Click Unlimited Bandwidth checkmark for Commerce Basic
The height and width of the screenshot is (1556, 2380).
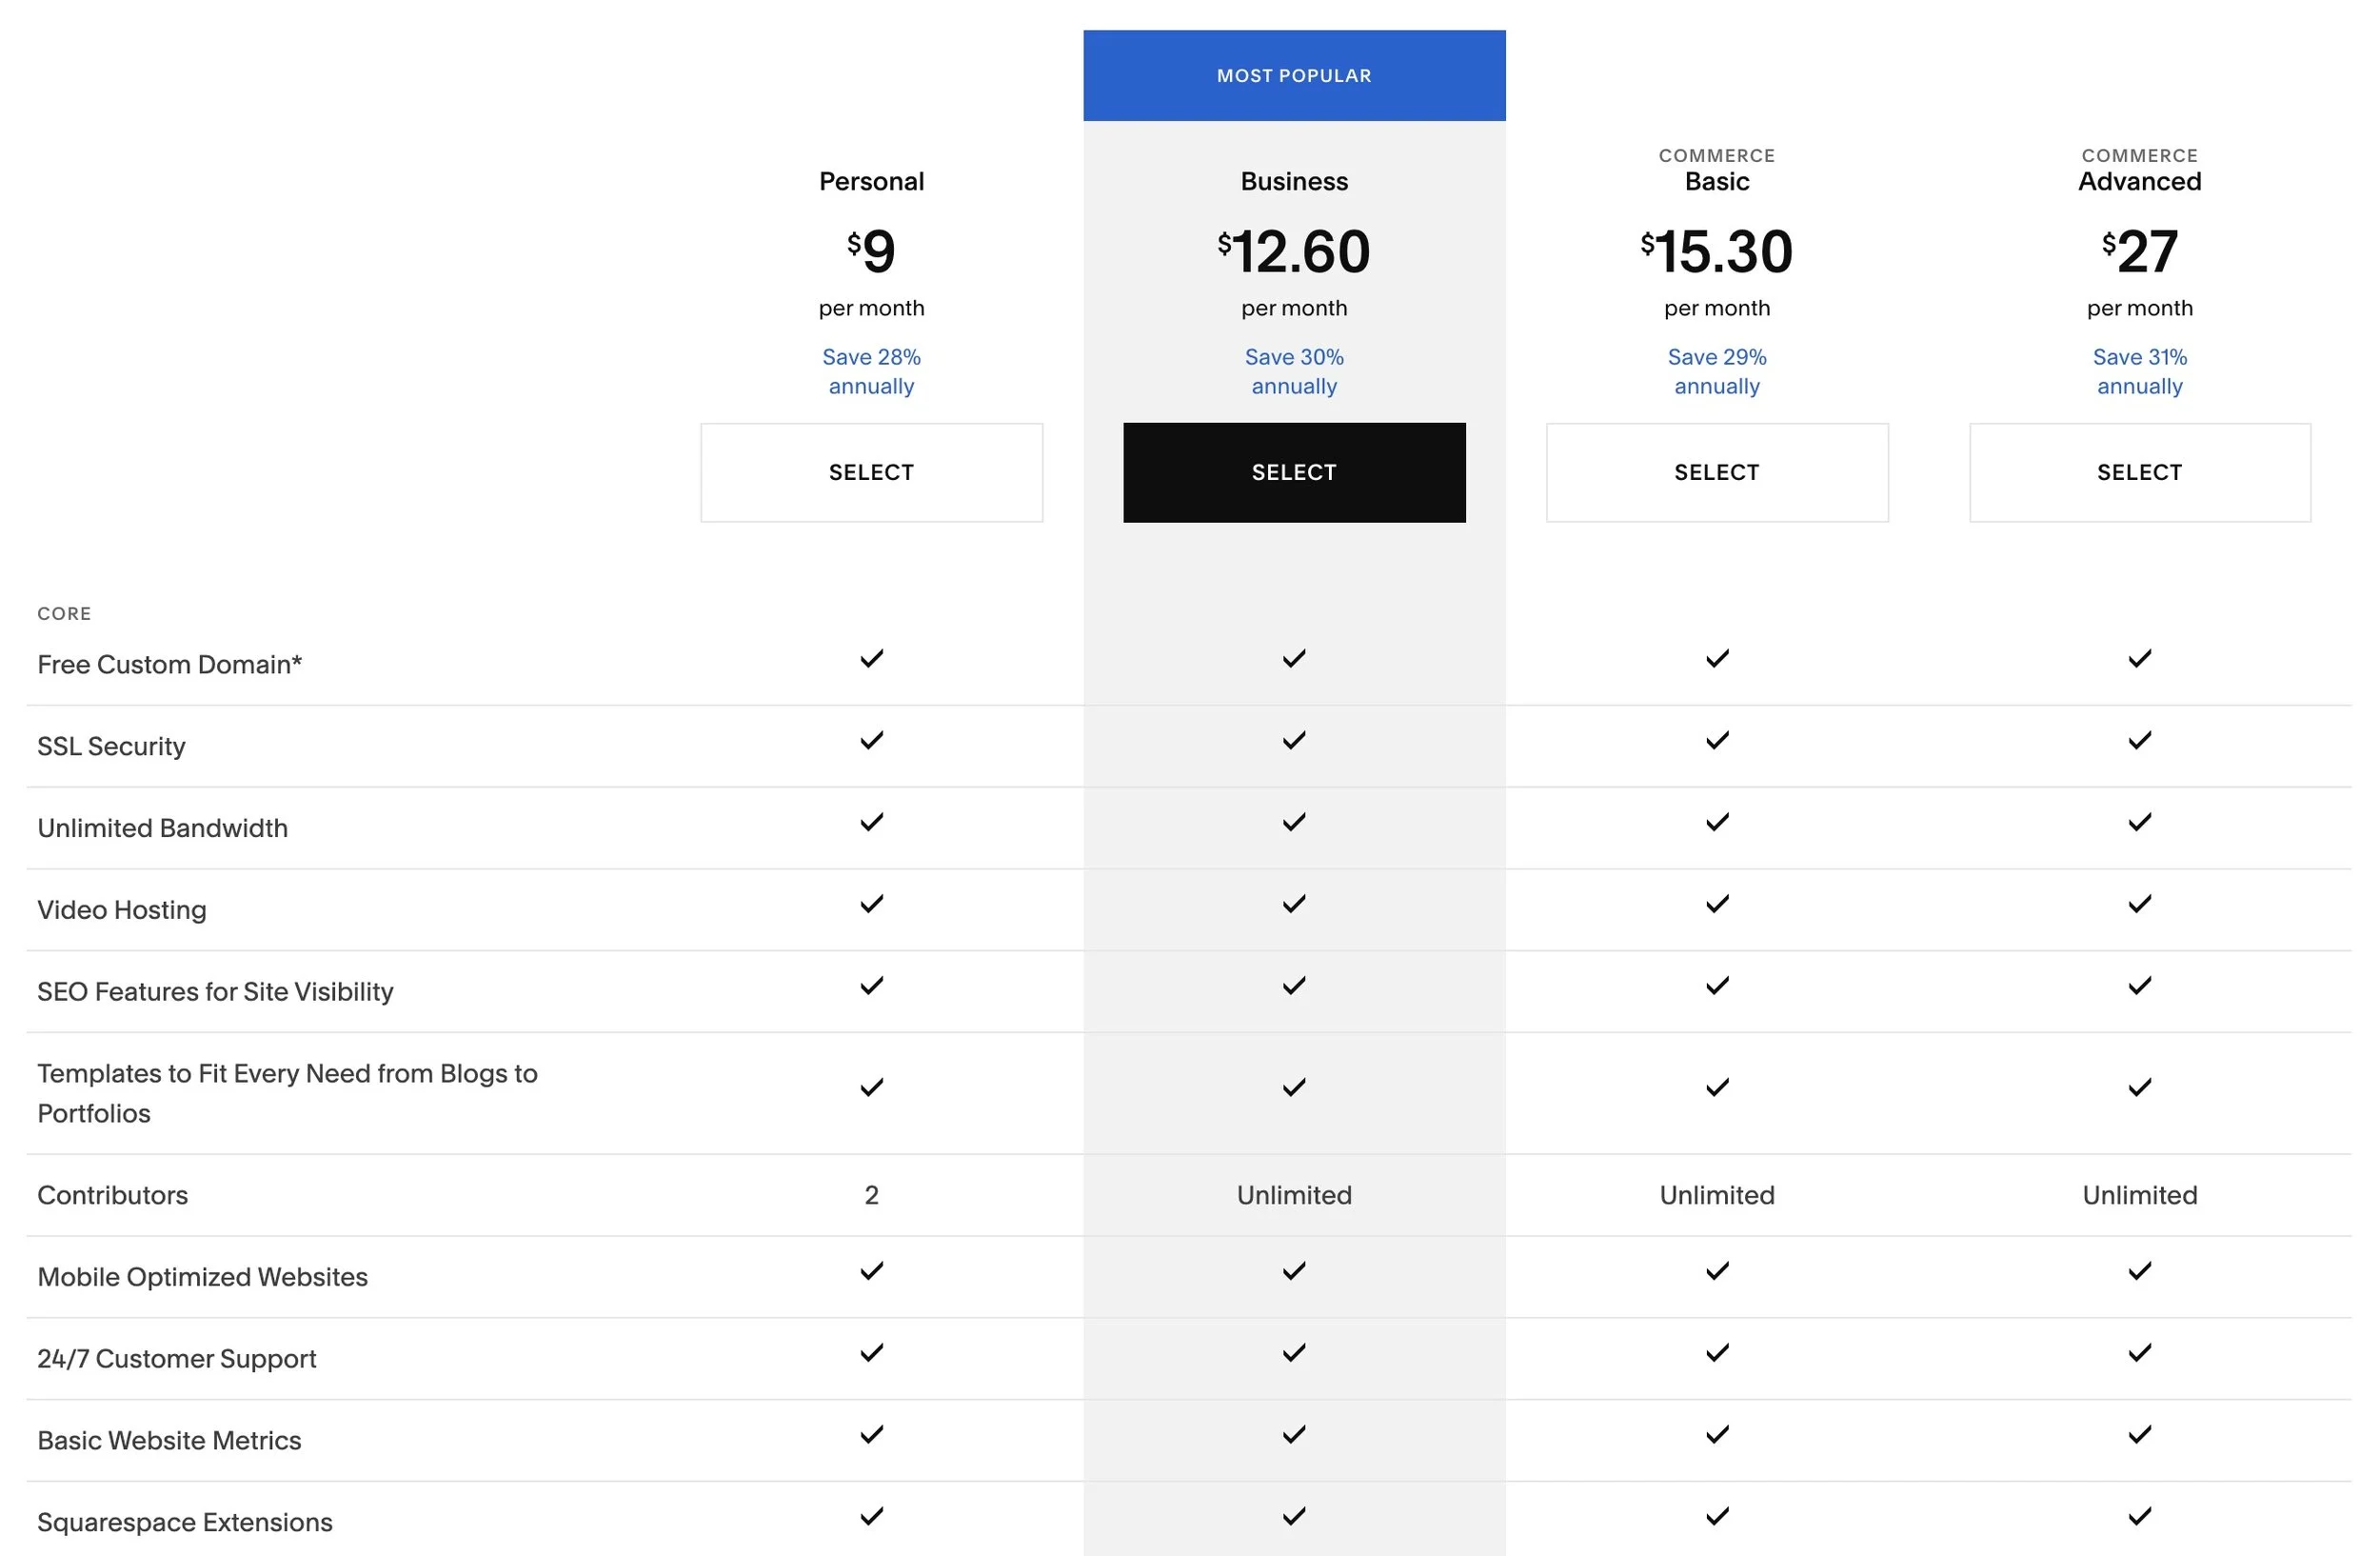(1716, 822)
